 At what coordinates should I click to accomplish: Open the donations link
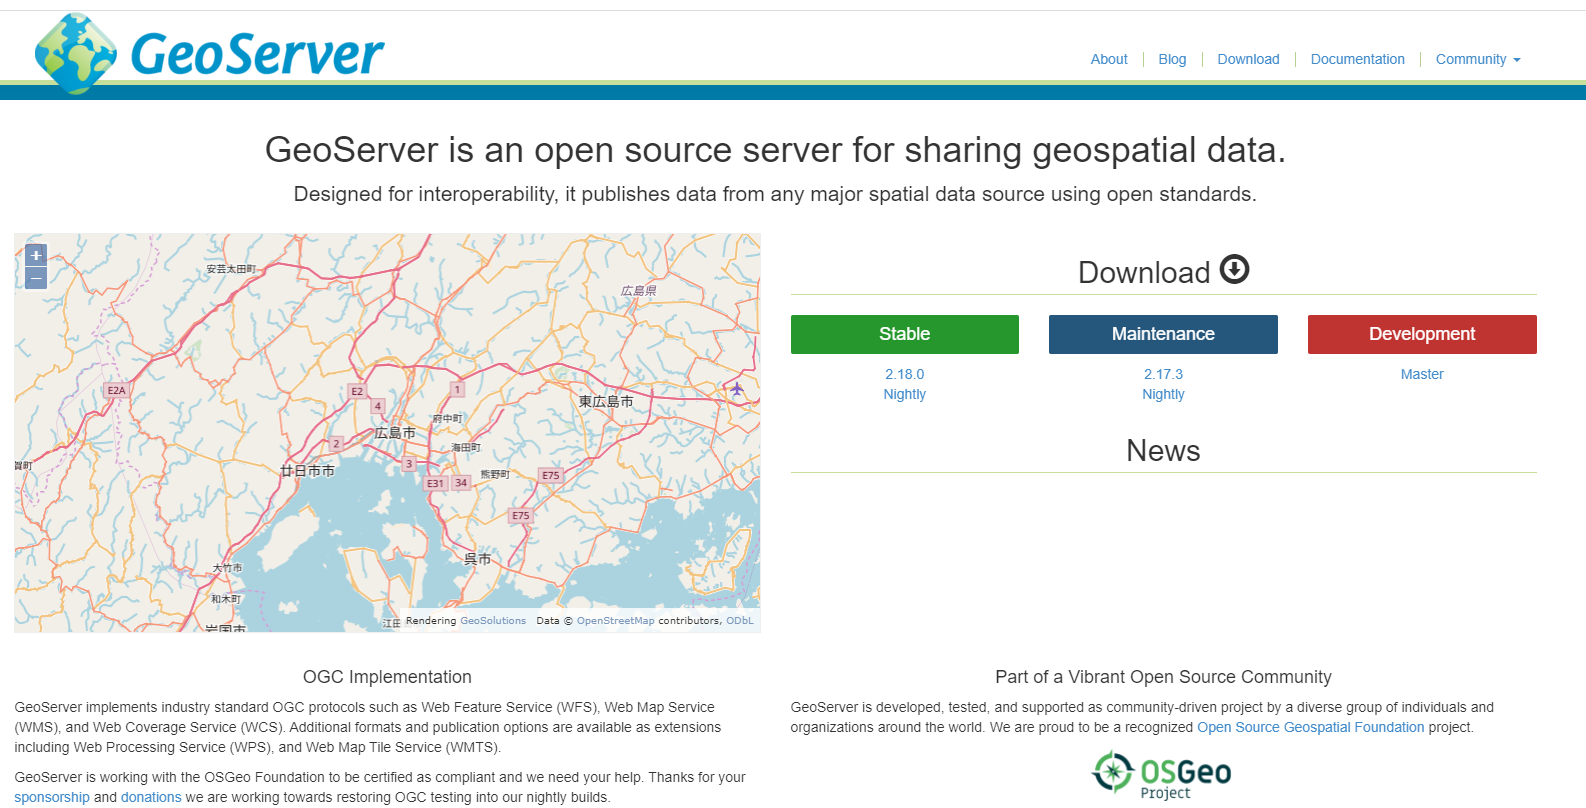pos(151,797)
